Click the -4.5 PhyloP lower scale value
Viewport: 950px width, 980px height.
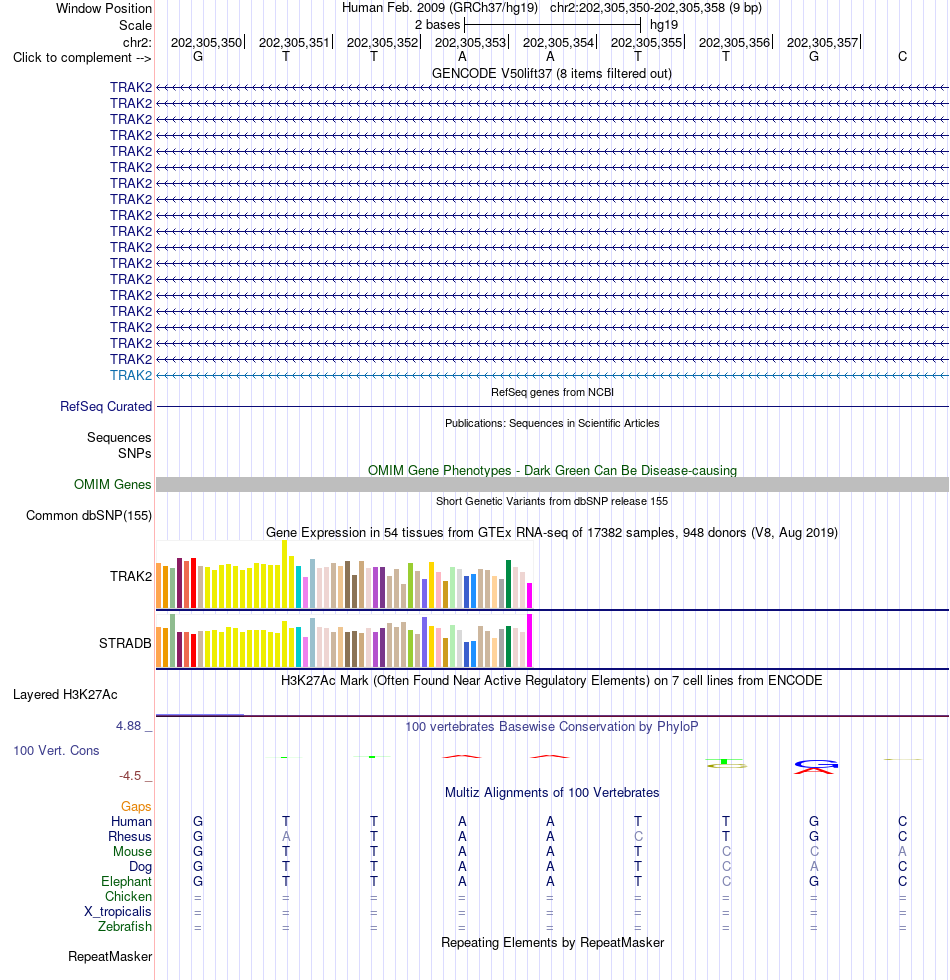pos(130,776)
